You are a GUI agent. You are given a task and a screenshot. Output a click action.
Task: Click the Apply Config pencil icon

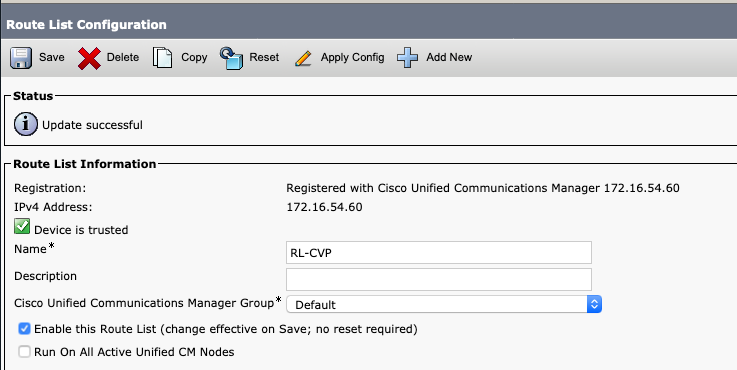(303, 58)
